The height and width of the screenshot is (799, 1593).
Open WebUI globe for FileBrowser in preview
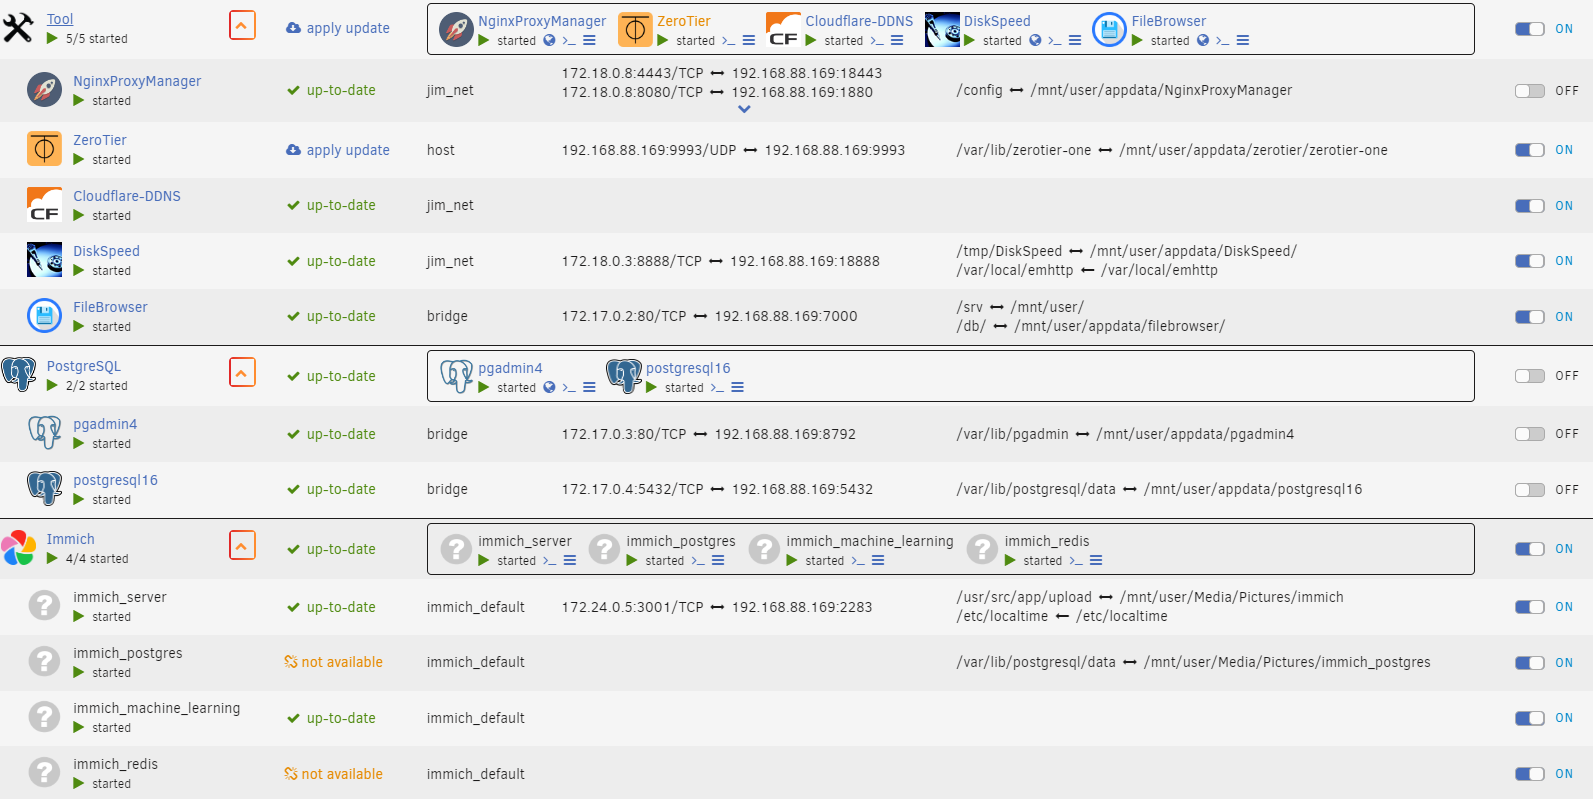[x=1203, y=41]
